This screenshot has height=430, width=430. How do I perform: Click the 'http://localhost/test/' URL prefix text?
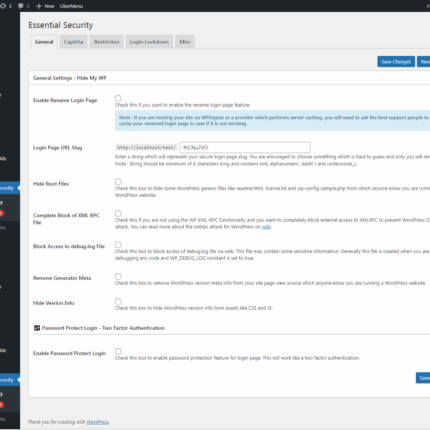tap(146, 147)
